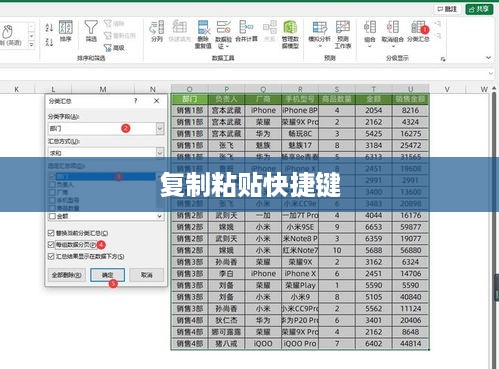Toggle 每组数据分页 checkbox
The image size is (499, 369).
[x=51, y=244]
